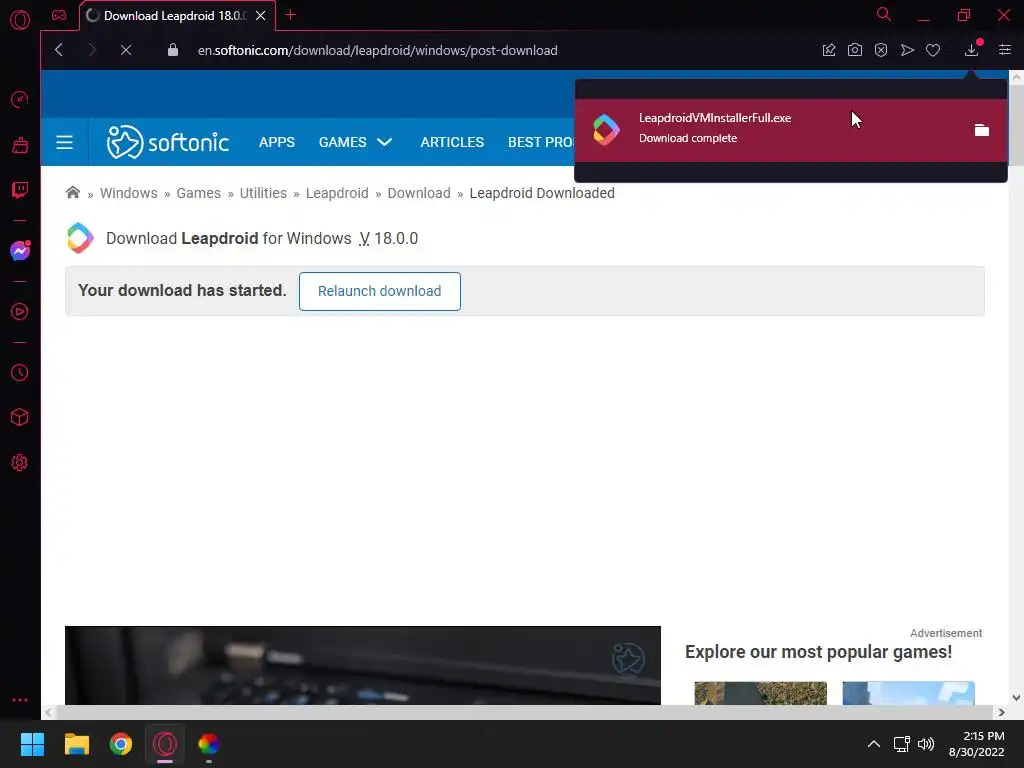Open the APPS menu item
Screen dimensions: 1024x768
point(277,142)
